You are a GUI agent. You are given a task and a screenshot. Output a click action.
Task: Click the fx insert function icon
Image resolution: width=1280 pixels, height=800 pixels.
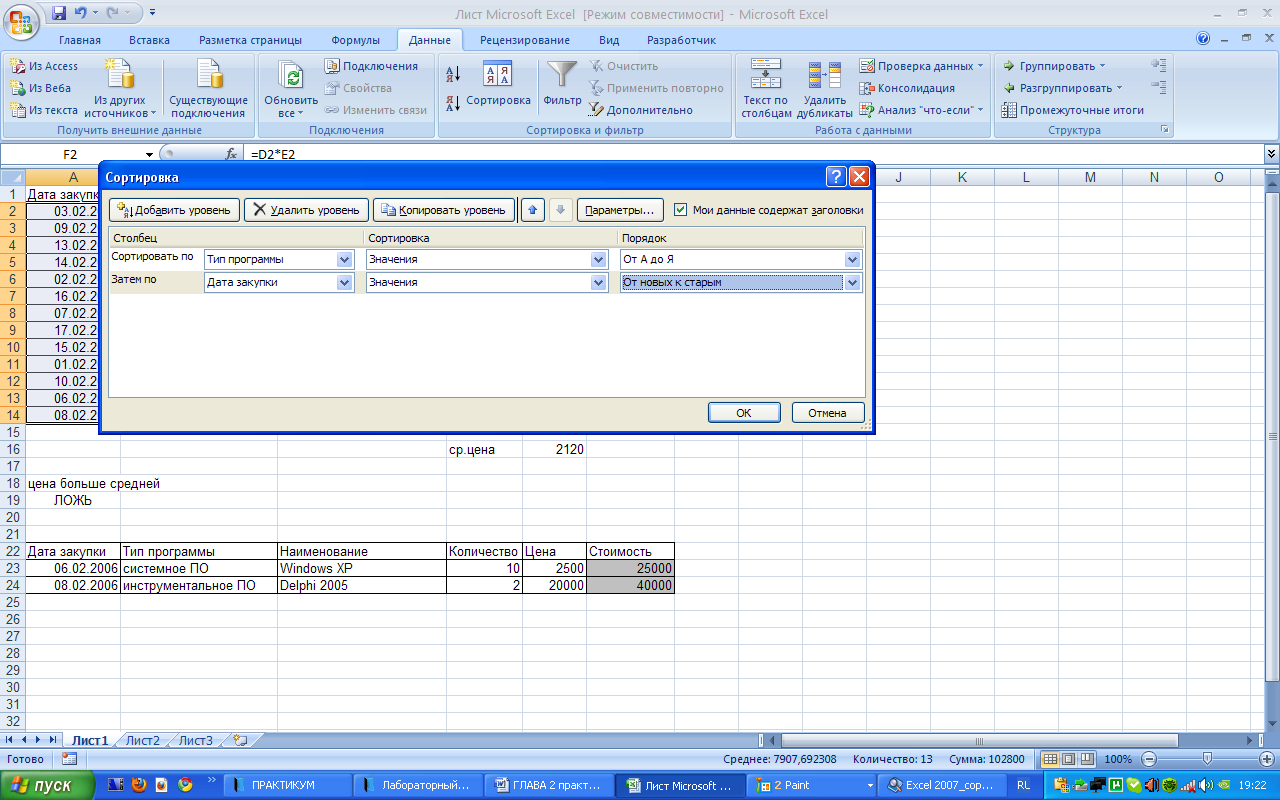tap(231, 154)
